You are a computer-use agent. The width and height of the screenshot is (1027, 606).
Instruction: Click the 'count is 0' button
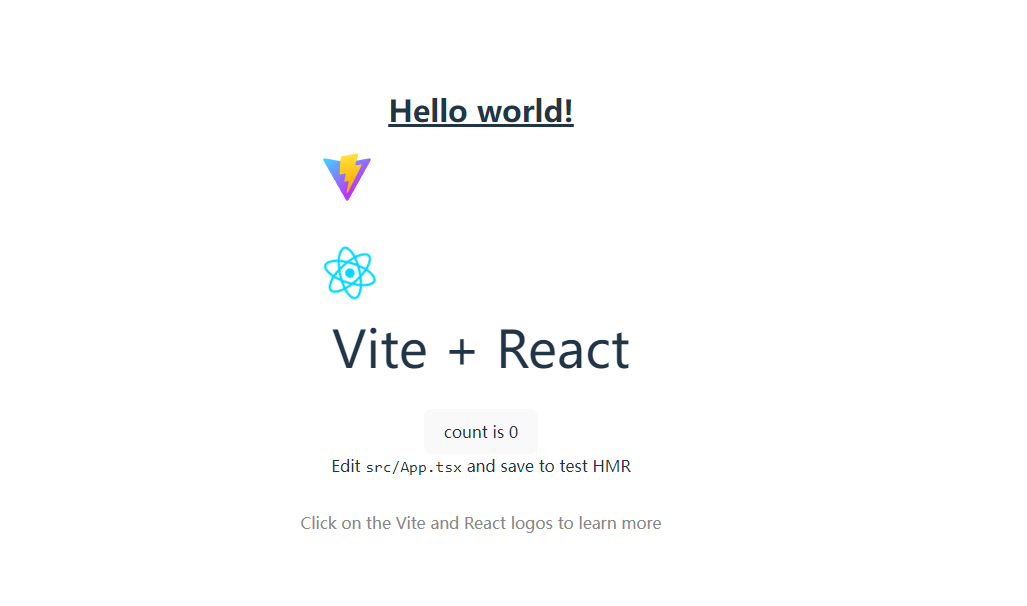[481, 432]
